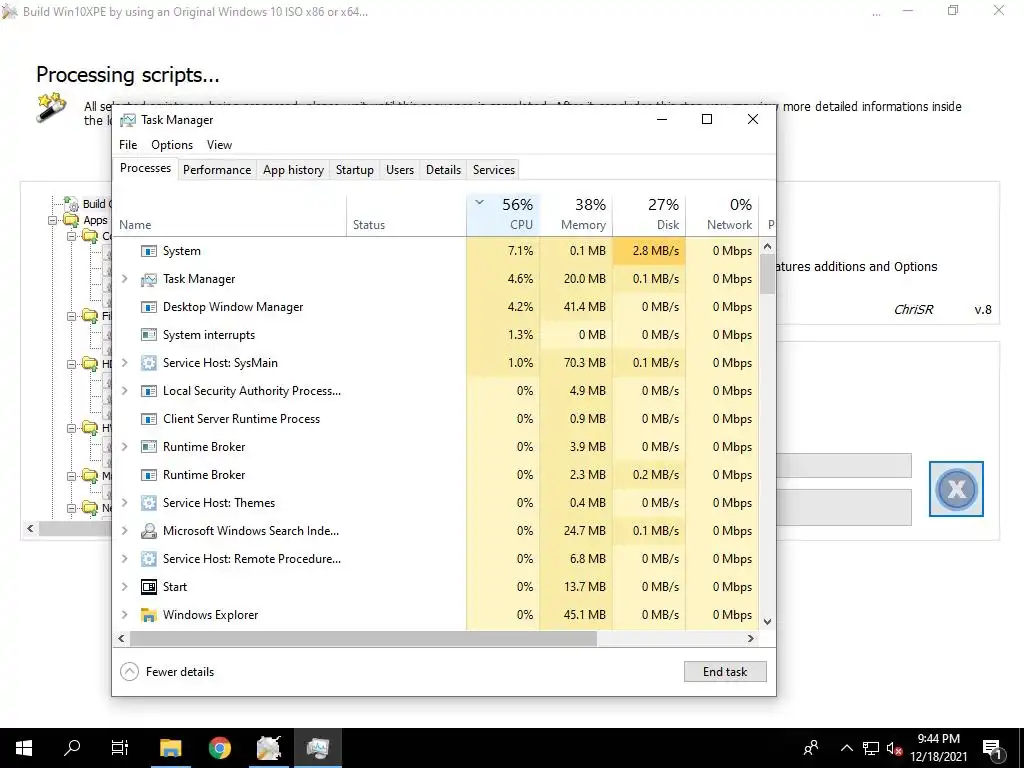Switch to the Users tab
This screenshot has width=1024, height=768.
400,170
